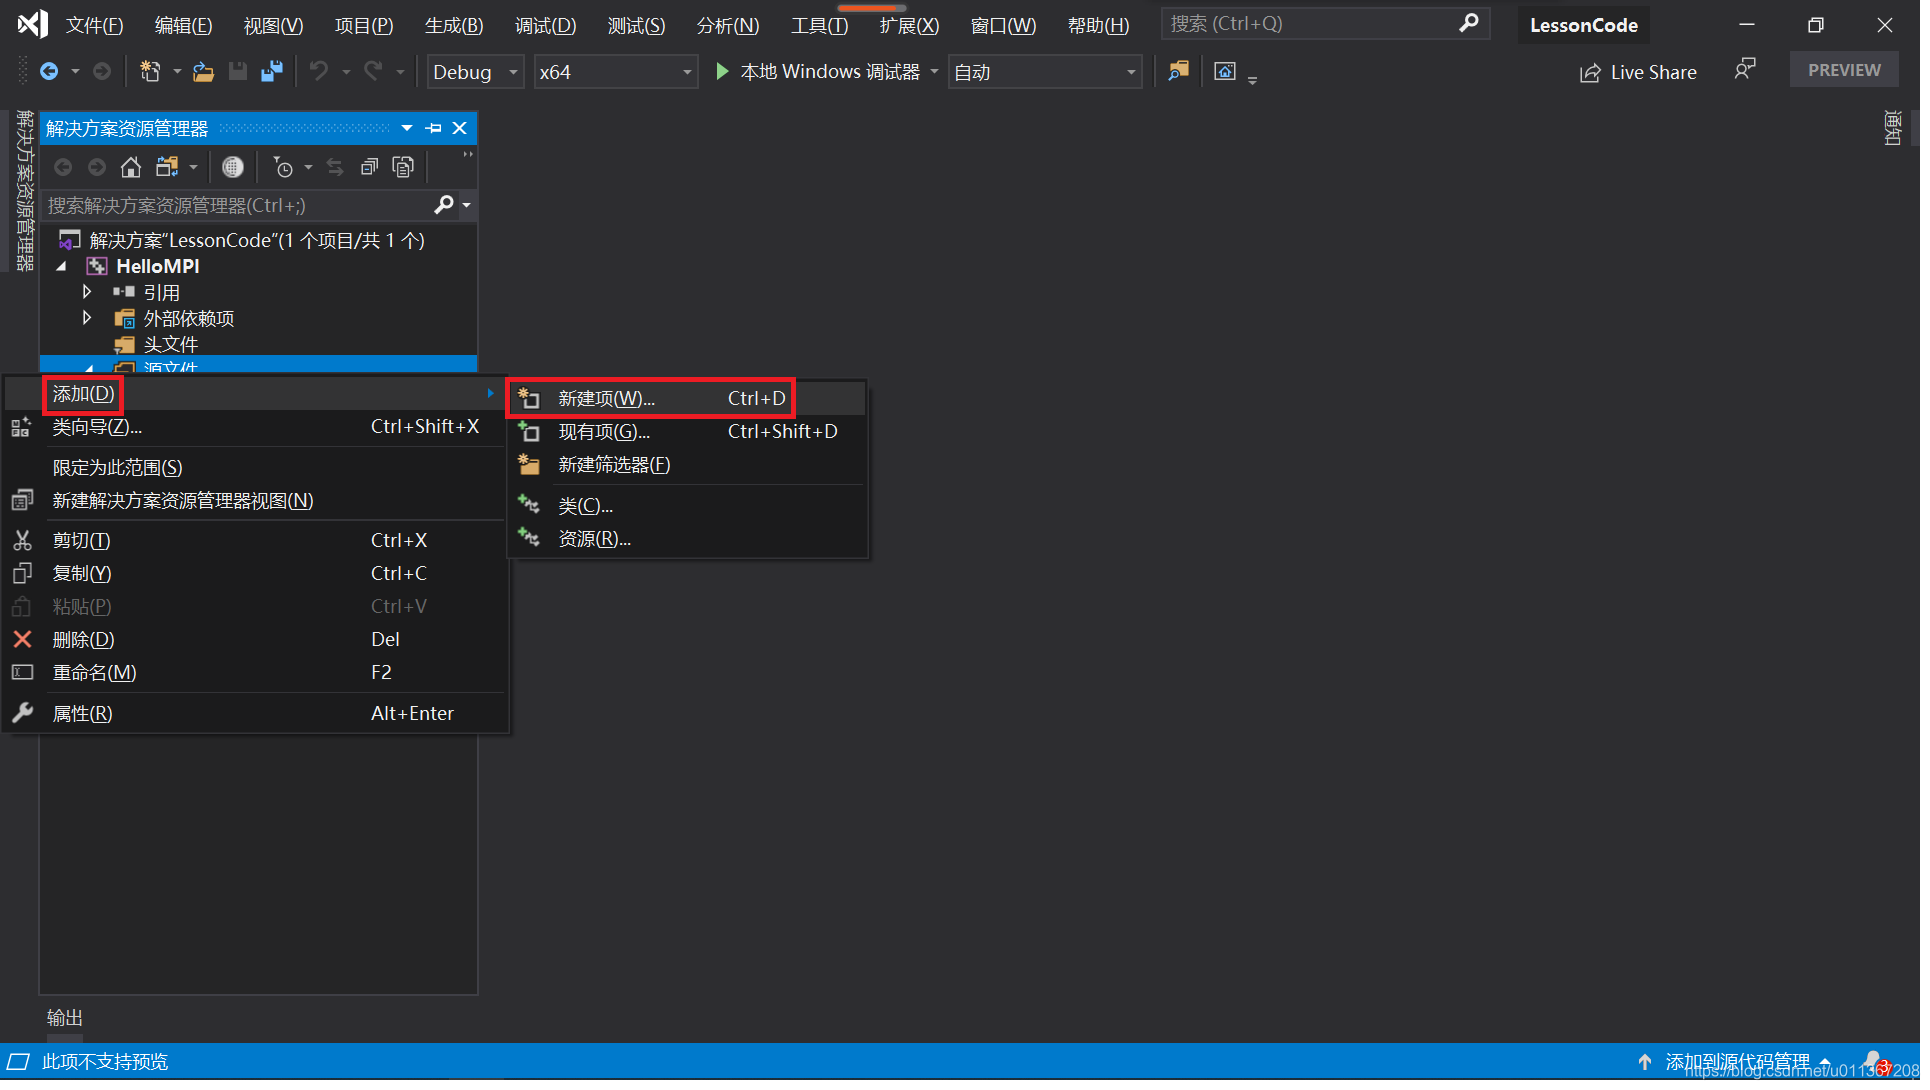The height and width of the screenshot is (1090, 1930).
Task: Click the collapse all icon in Solution Explorer
Action: click(369, 167)
